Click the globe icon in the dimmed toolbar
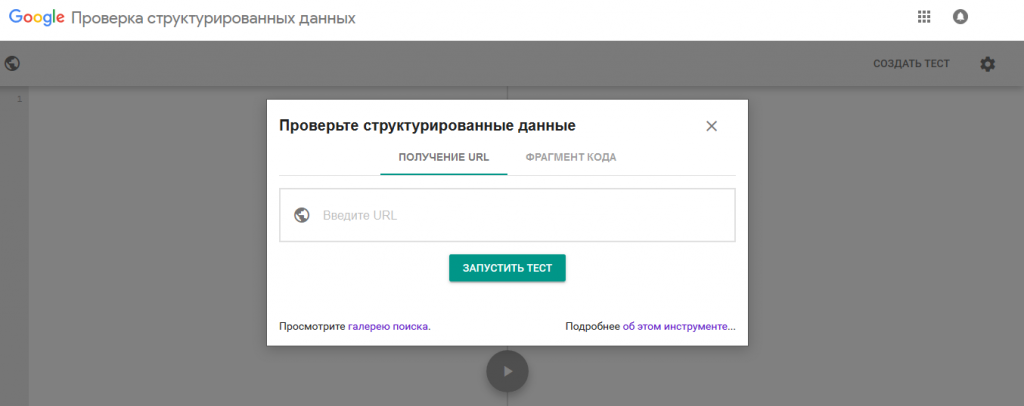Viewport: 1024px width, 406px height. pos(12,63)
